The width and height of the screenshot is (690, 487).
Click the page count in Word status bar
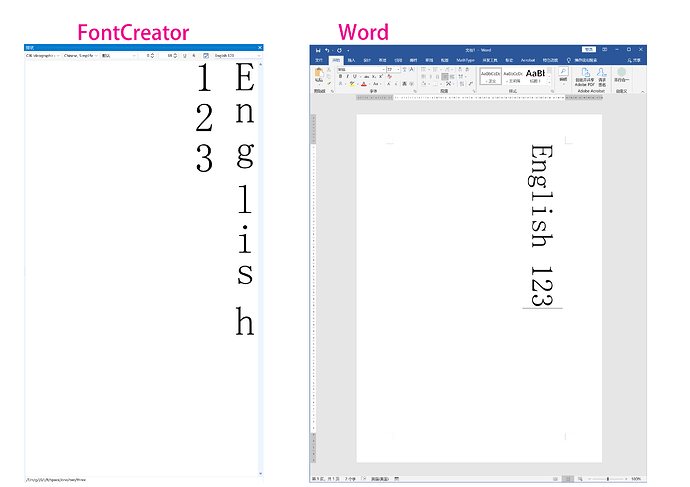[326, 479]
